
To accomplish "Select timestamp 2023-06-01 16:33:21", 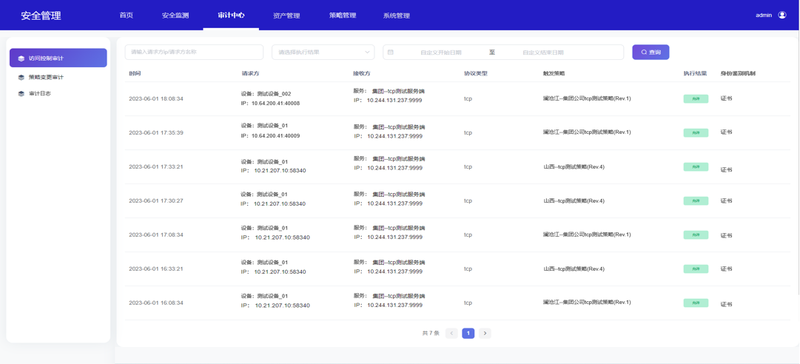I will point(156,269).
